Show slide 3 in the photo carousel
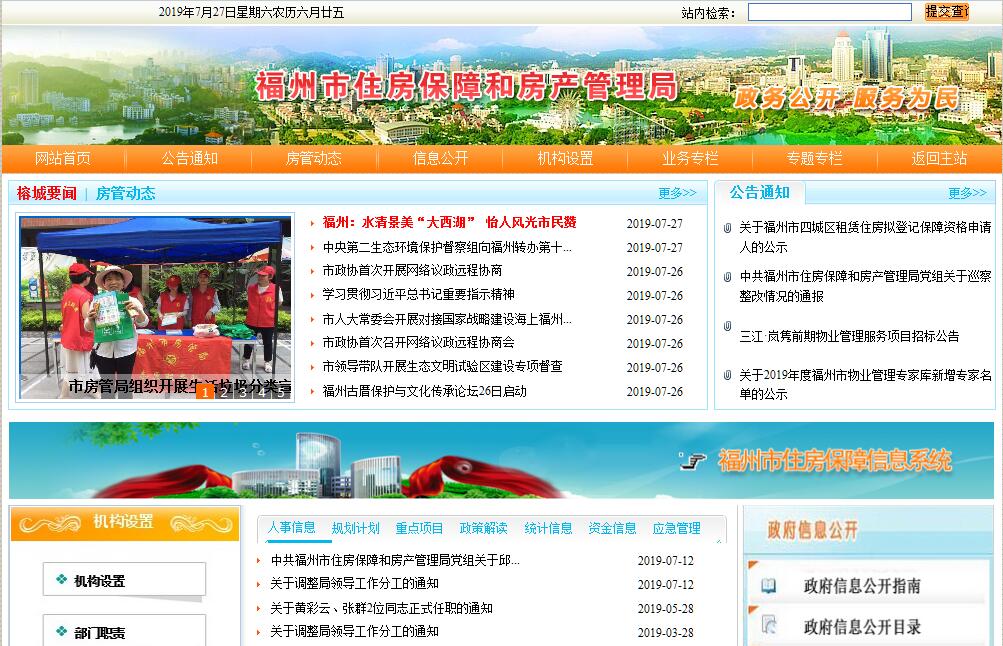The height and width of the screenshot is (646, 1003). pyautogui.click(x=243, y=392)
